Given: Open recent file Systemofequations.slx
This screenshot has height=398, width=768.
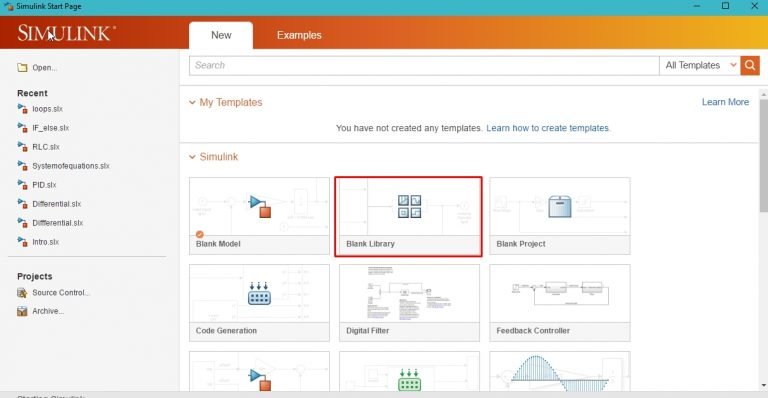Looking at the screenshot, I should pos(71,166).
